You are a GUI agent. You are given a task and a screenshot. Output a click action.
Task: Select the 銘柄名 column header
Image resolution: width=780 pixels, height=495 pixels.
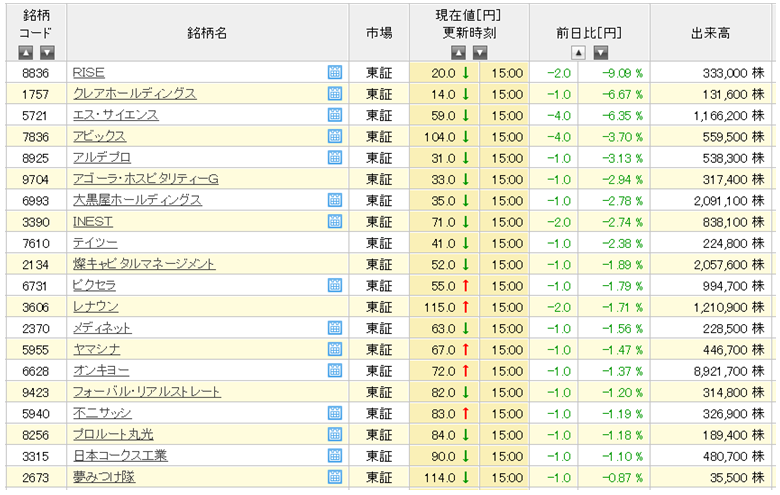tap(207, 33)
